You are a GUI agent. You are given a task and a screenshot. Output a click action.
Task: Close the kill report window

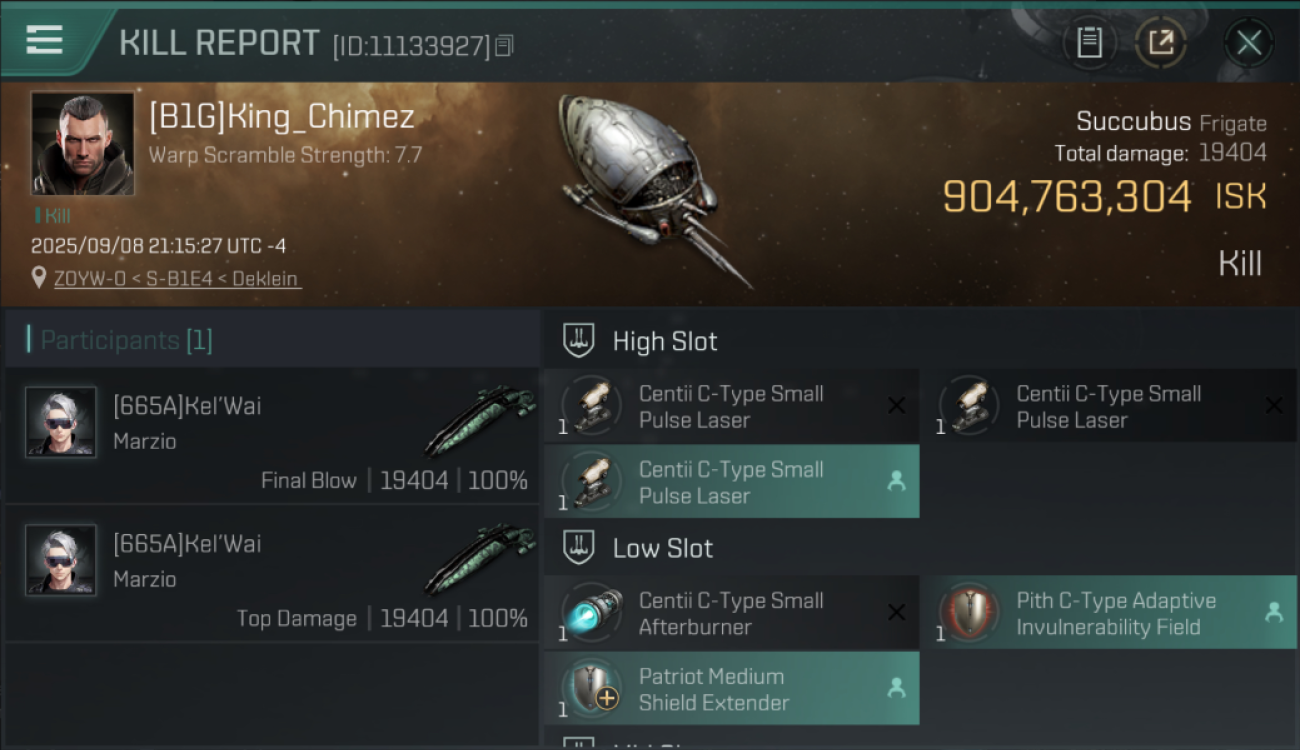coord(1248,43)
